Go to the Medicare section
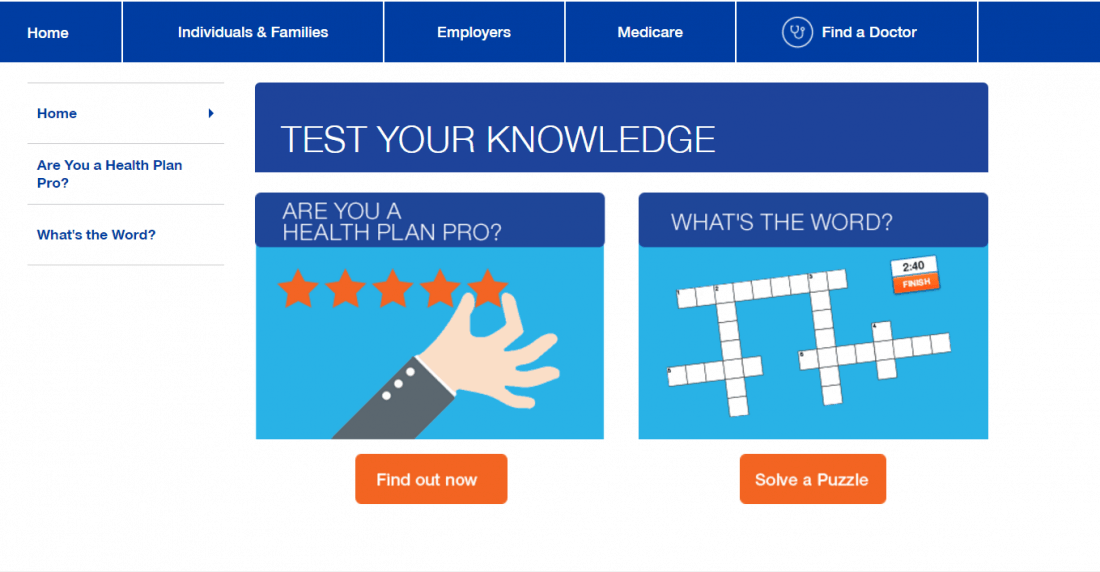Image resolution: width=1100 pixels, height=572 pixels. point(650,32)
